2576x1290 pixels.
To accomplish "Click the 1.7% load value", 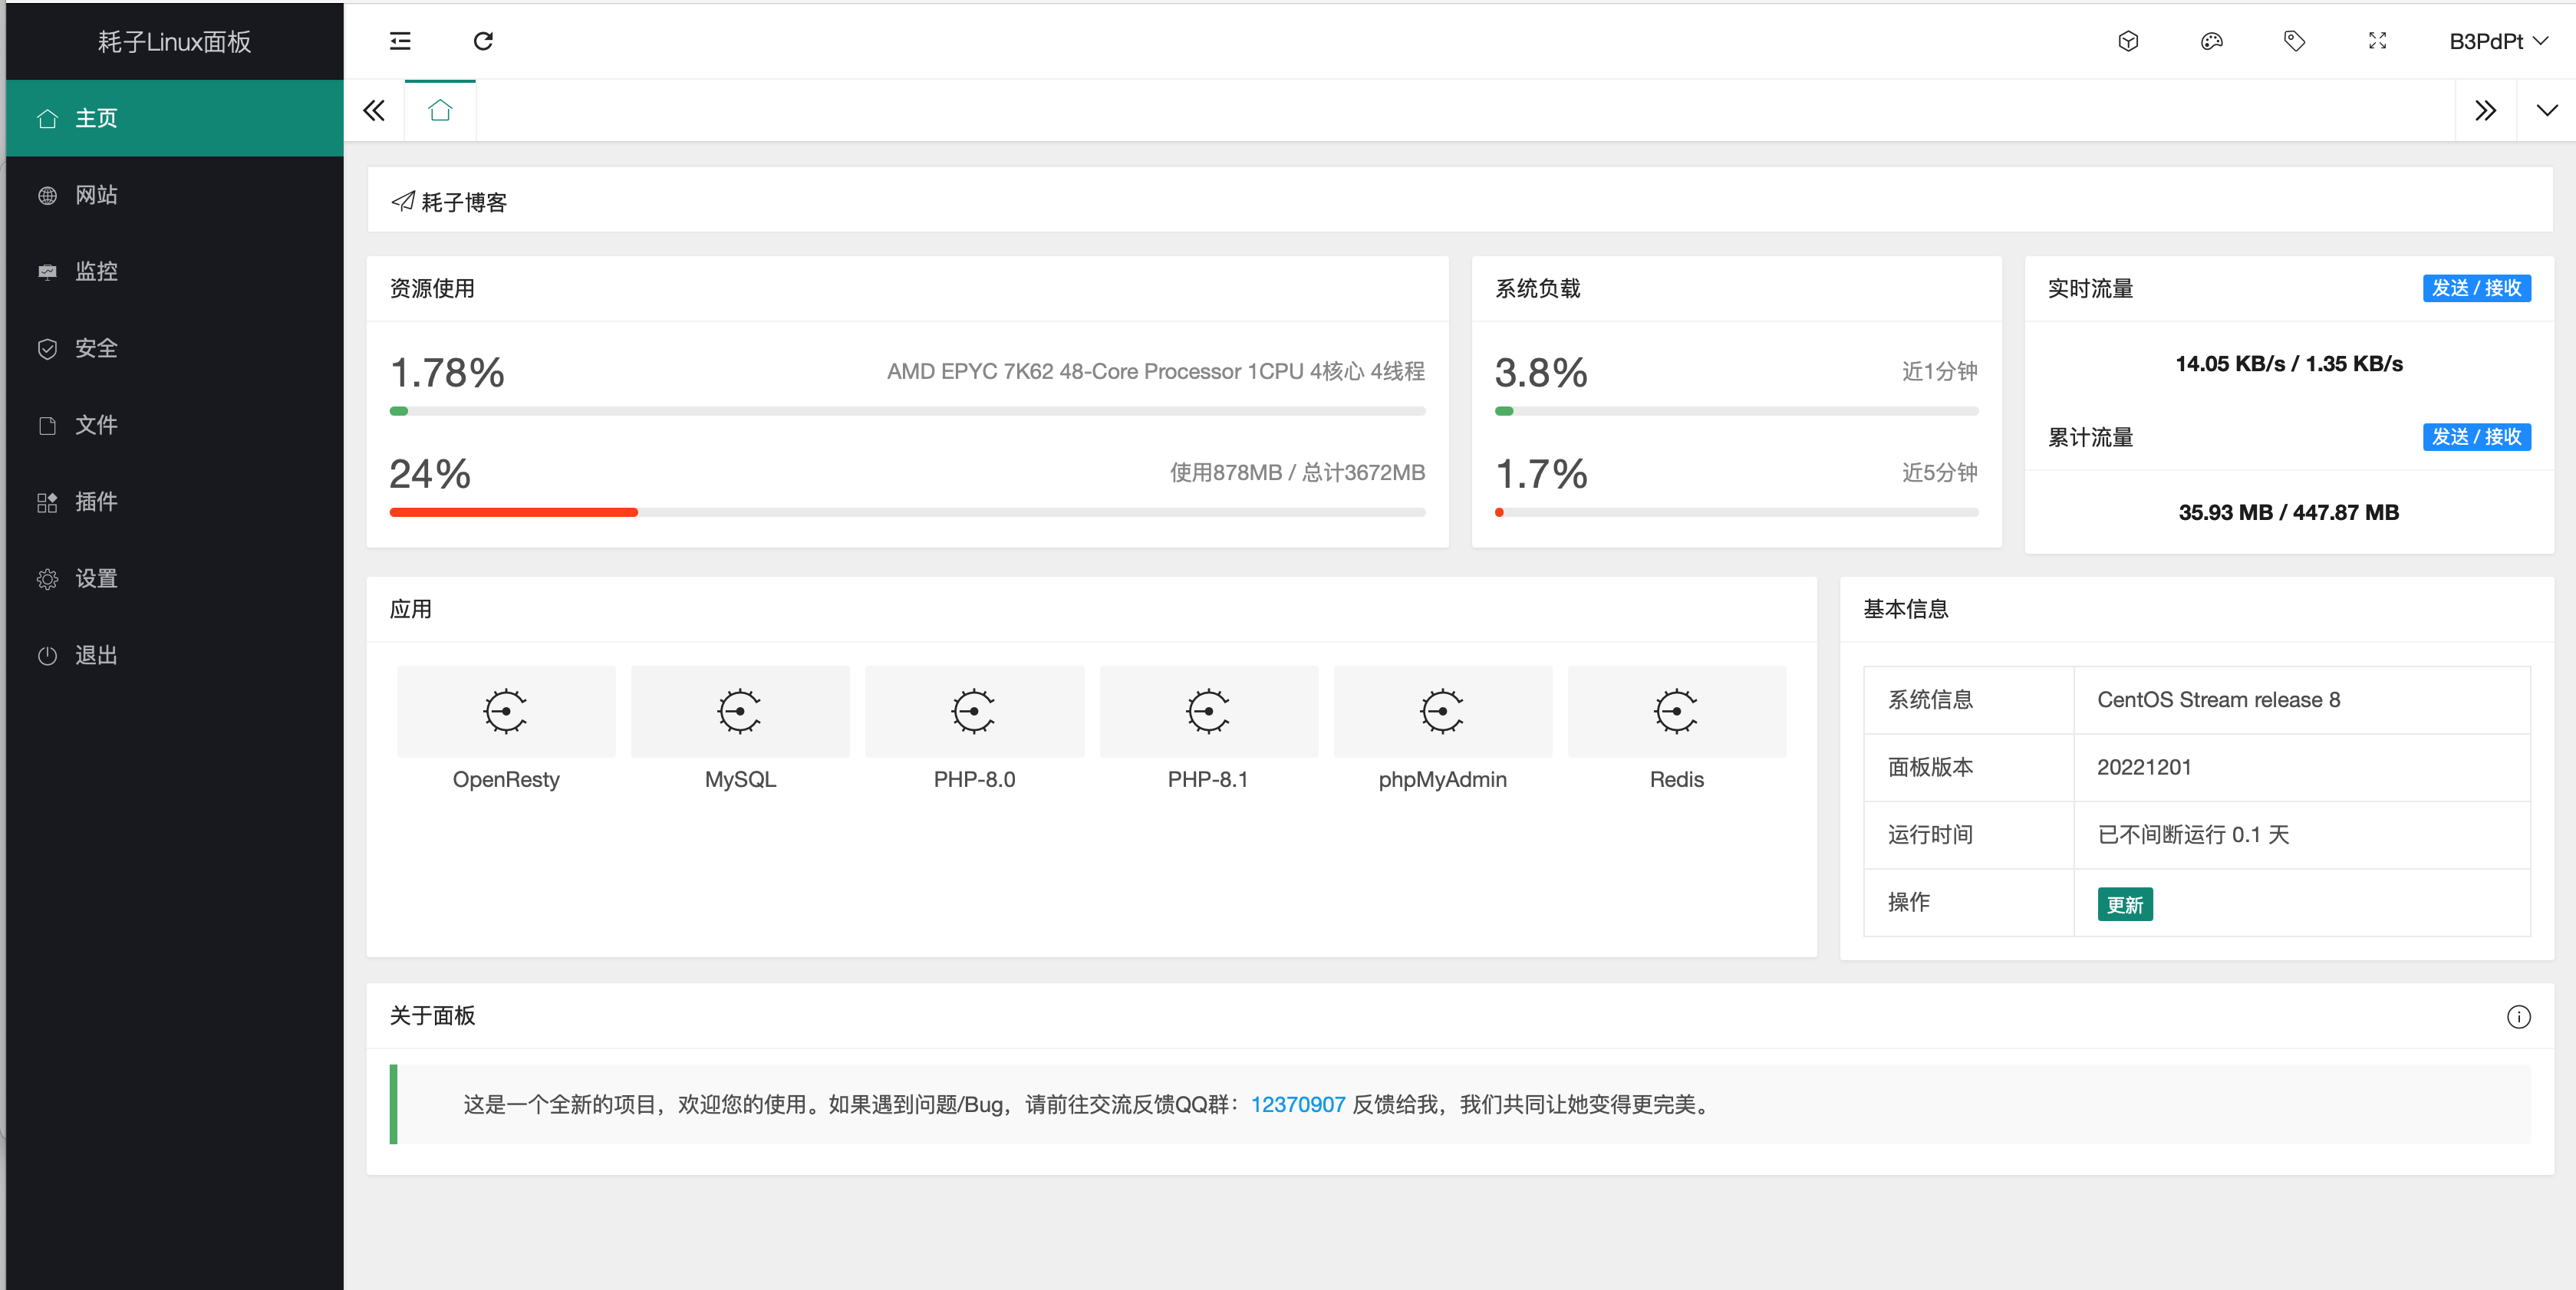I will click(1541, 473).
